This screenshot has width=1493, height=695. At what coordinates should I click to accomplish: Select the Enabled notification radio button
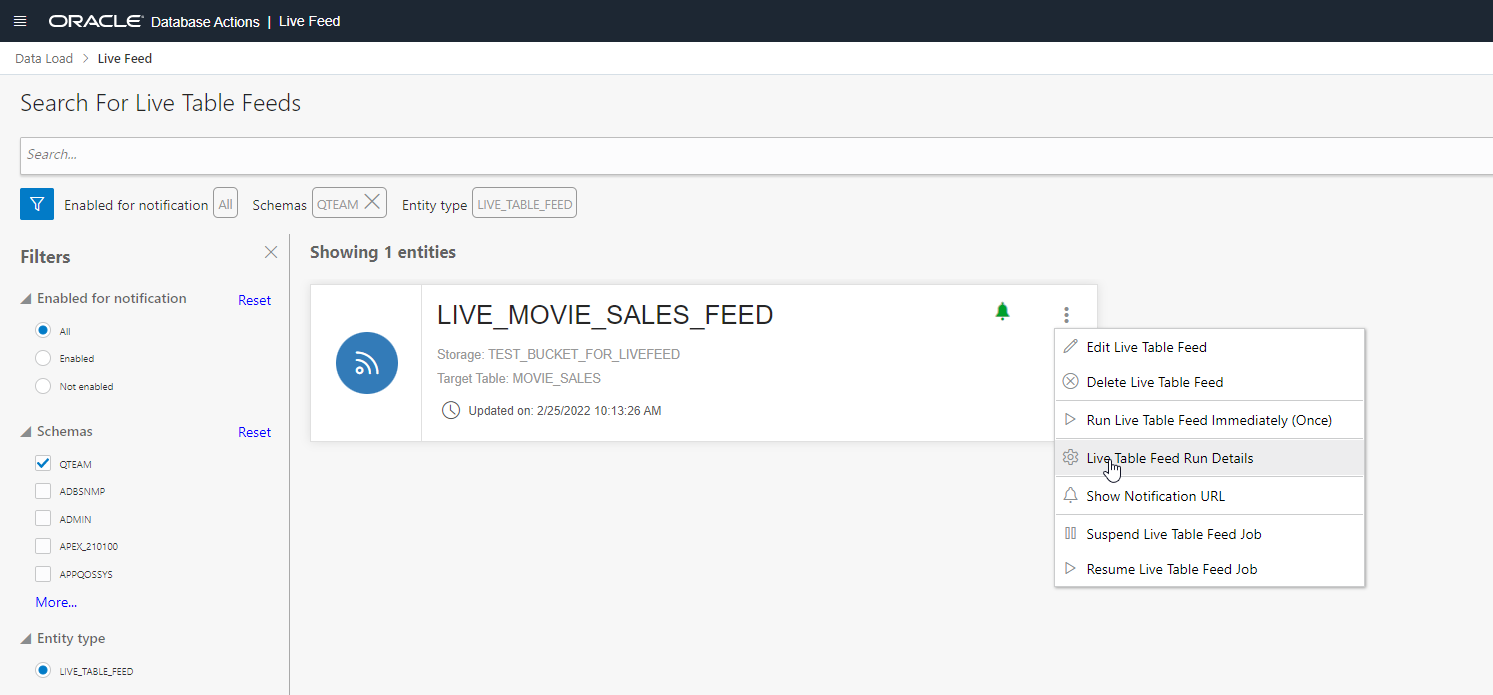[43, 358]
